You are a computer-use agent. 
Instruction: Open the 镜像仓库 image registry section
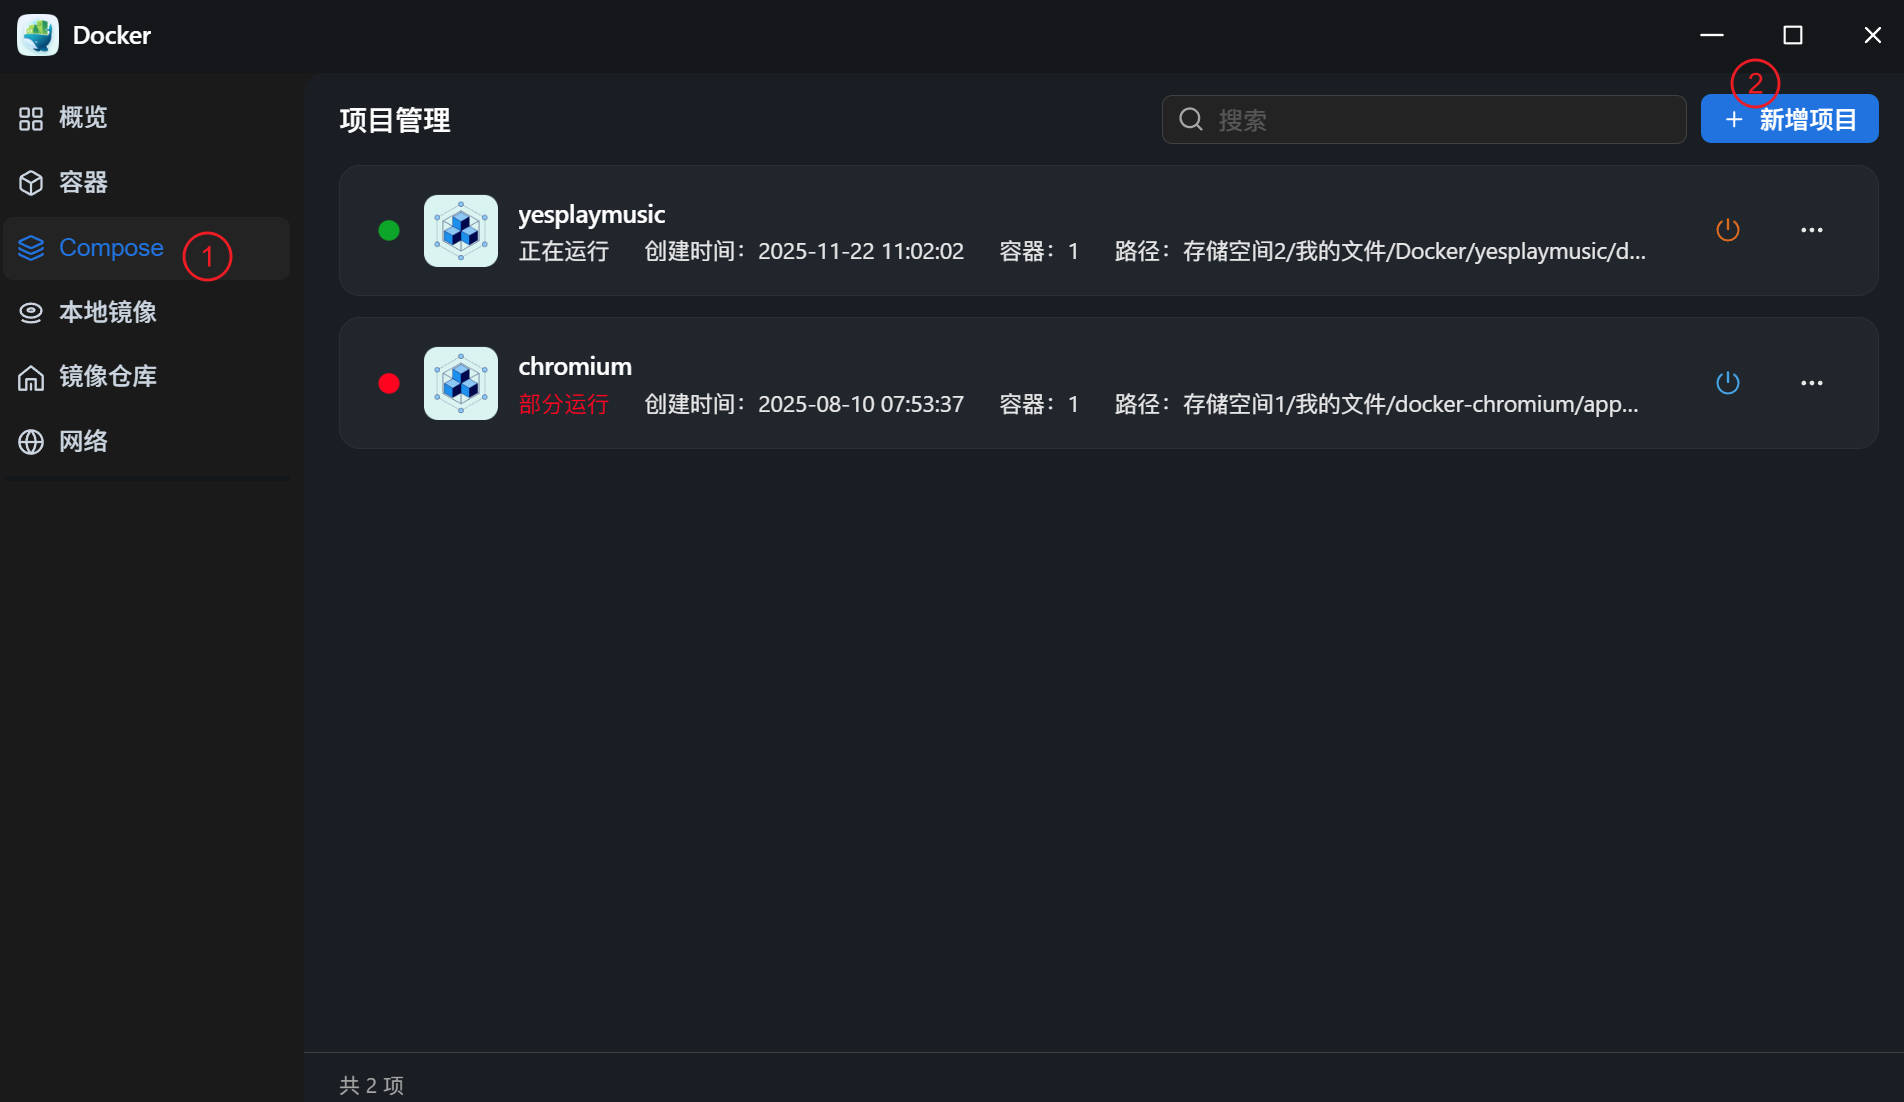[x=108, y=377]
